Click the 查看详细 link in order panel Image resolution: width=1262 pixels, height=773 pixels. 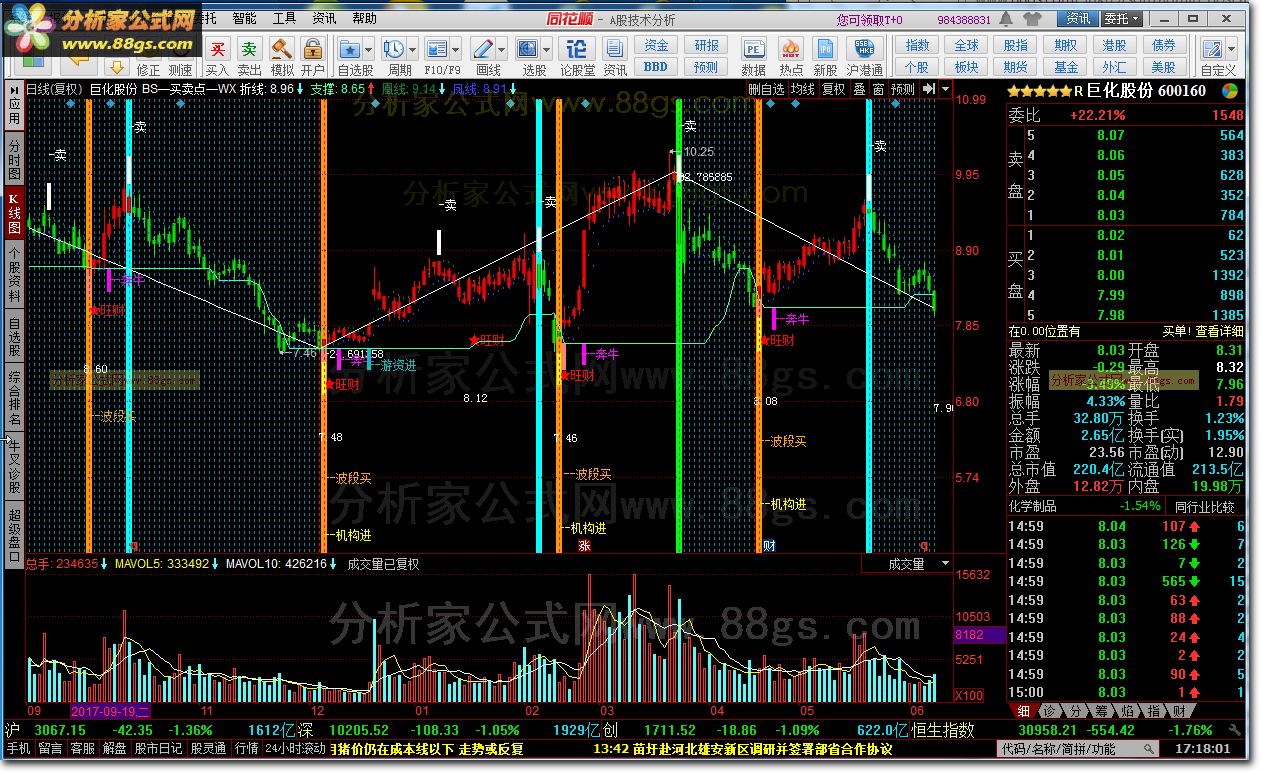(x=1220, y=331)
